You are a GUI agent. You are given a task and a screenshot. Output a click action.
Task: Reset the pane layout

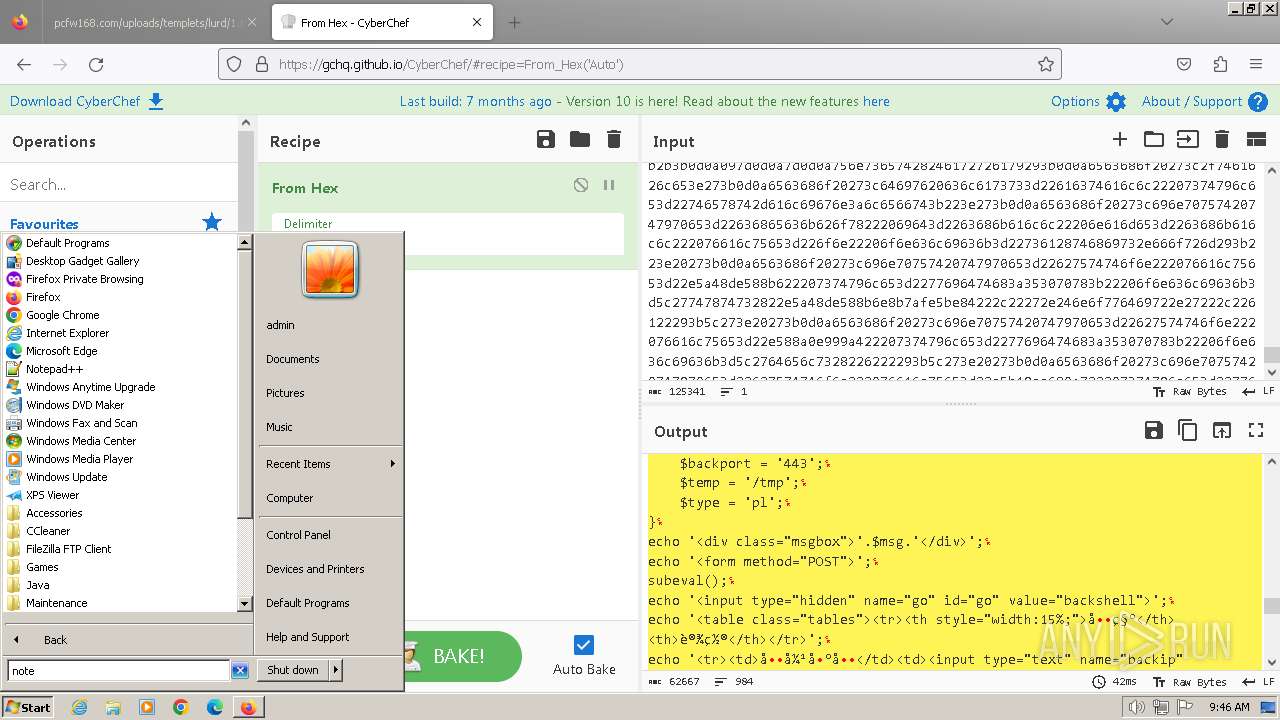[x=1256, y=140]
